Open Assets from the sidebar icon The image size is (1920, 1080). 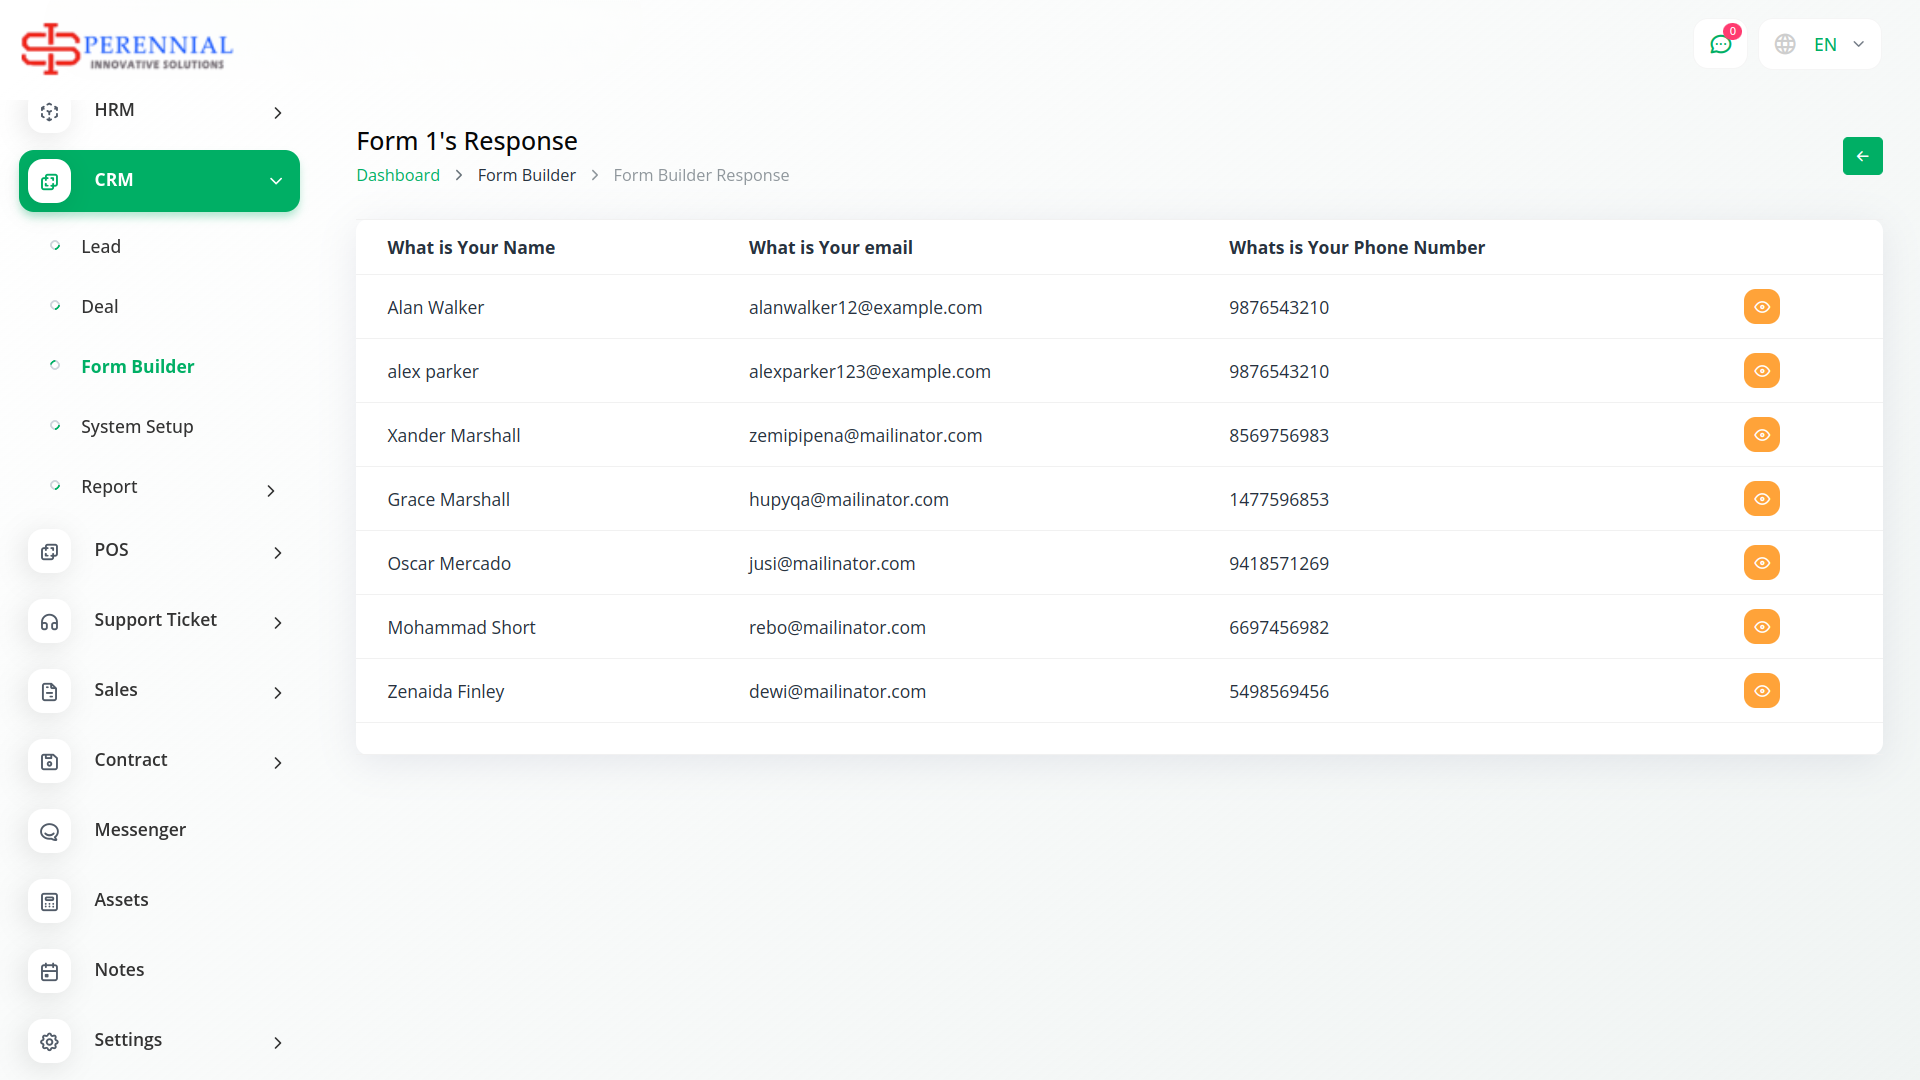[x=49, y=901]
